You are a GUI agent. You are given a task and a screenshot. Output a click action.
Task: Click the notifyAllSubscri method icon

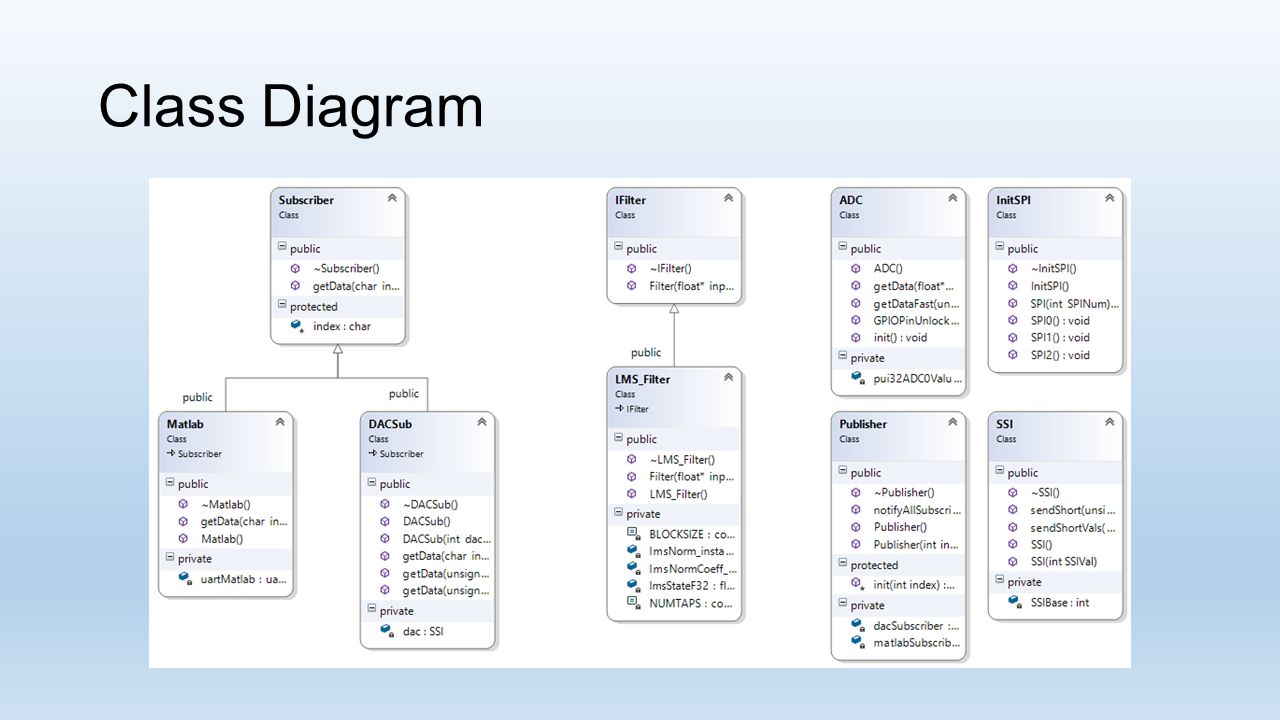(856, 509)
